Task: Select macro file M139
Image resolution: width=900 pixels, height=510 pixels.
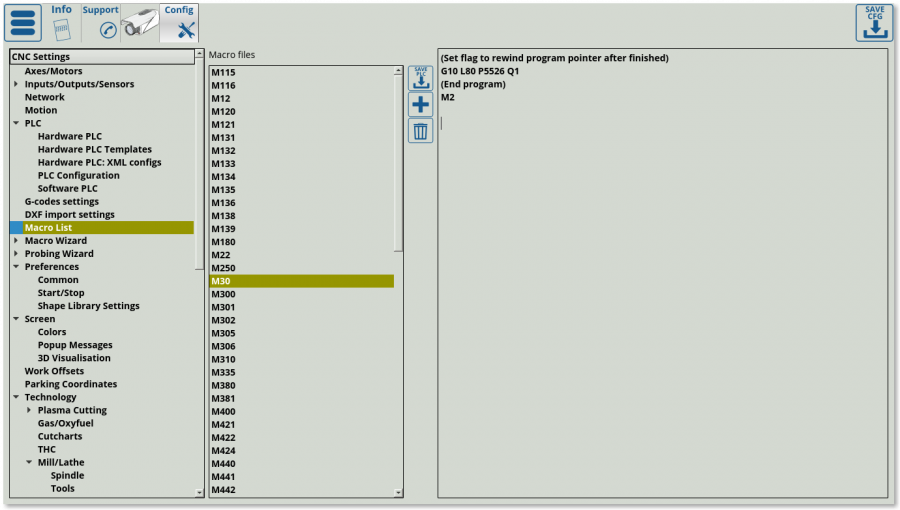Action: tap(302, 229)
